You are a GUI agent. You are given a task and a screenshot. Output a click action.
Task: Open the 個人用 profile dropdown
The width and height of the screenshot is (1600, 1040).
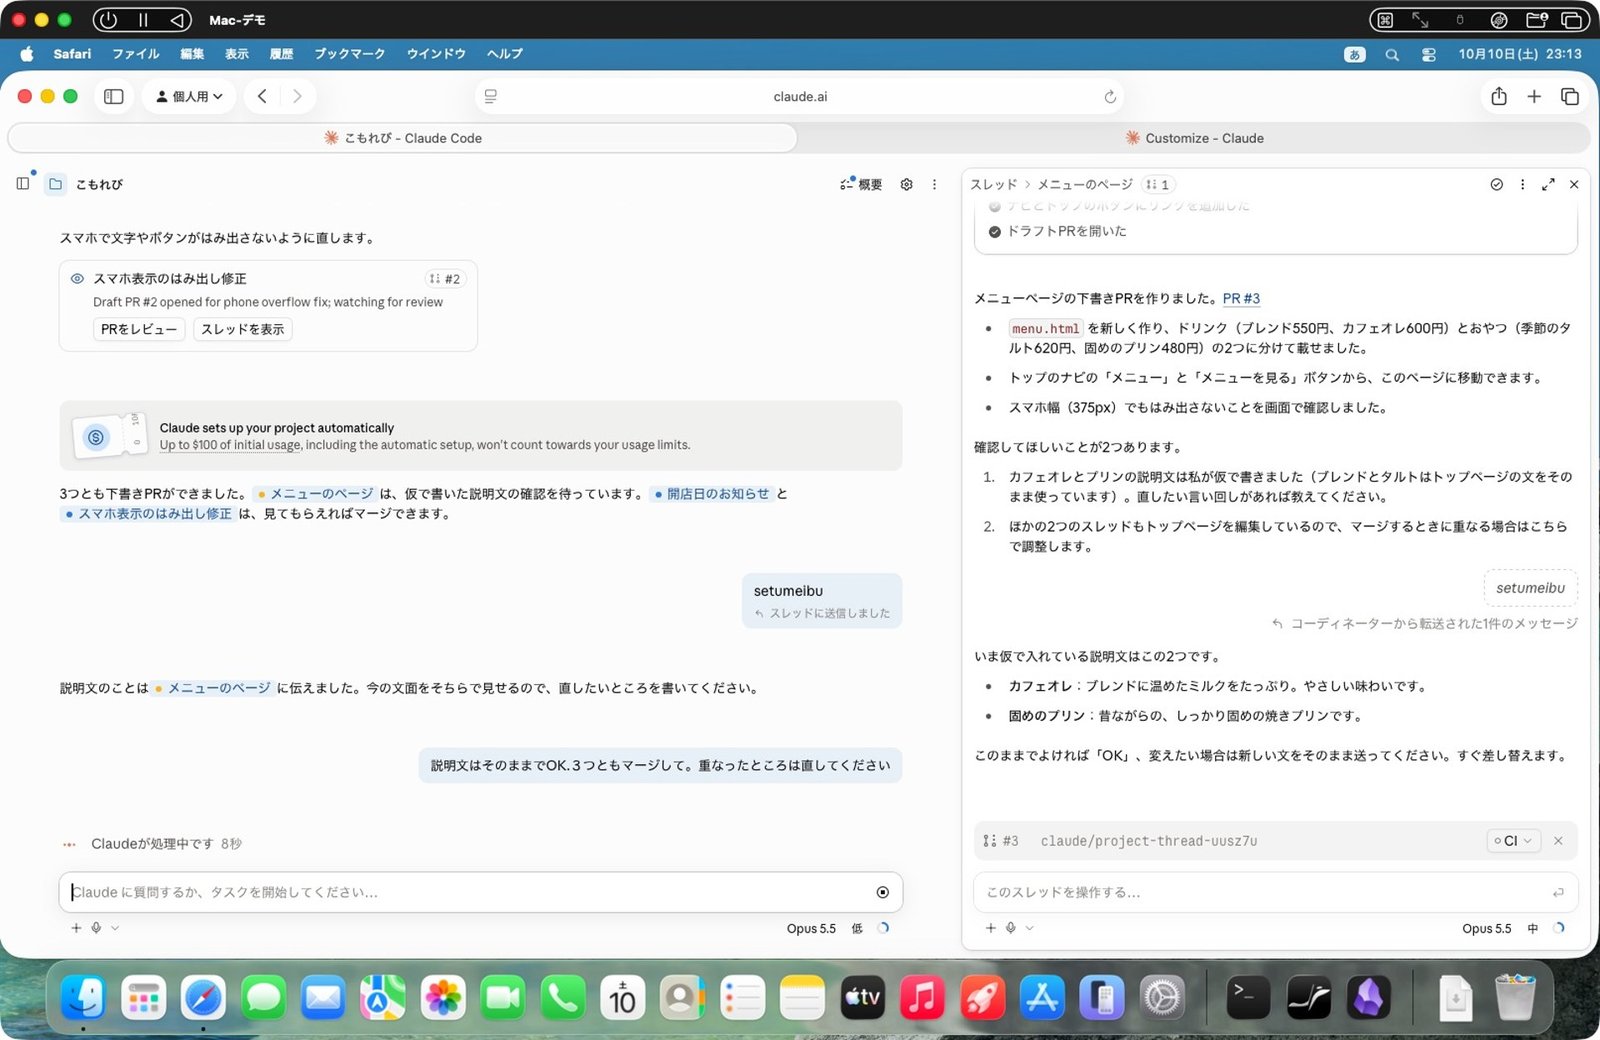[189, 96]
